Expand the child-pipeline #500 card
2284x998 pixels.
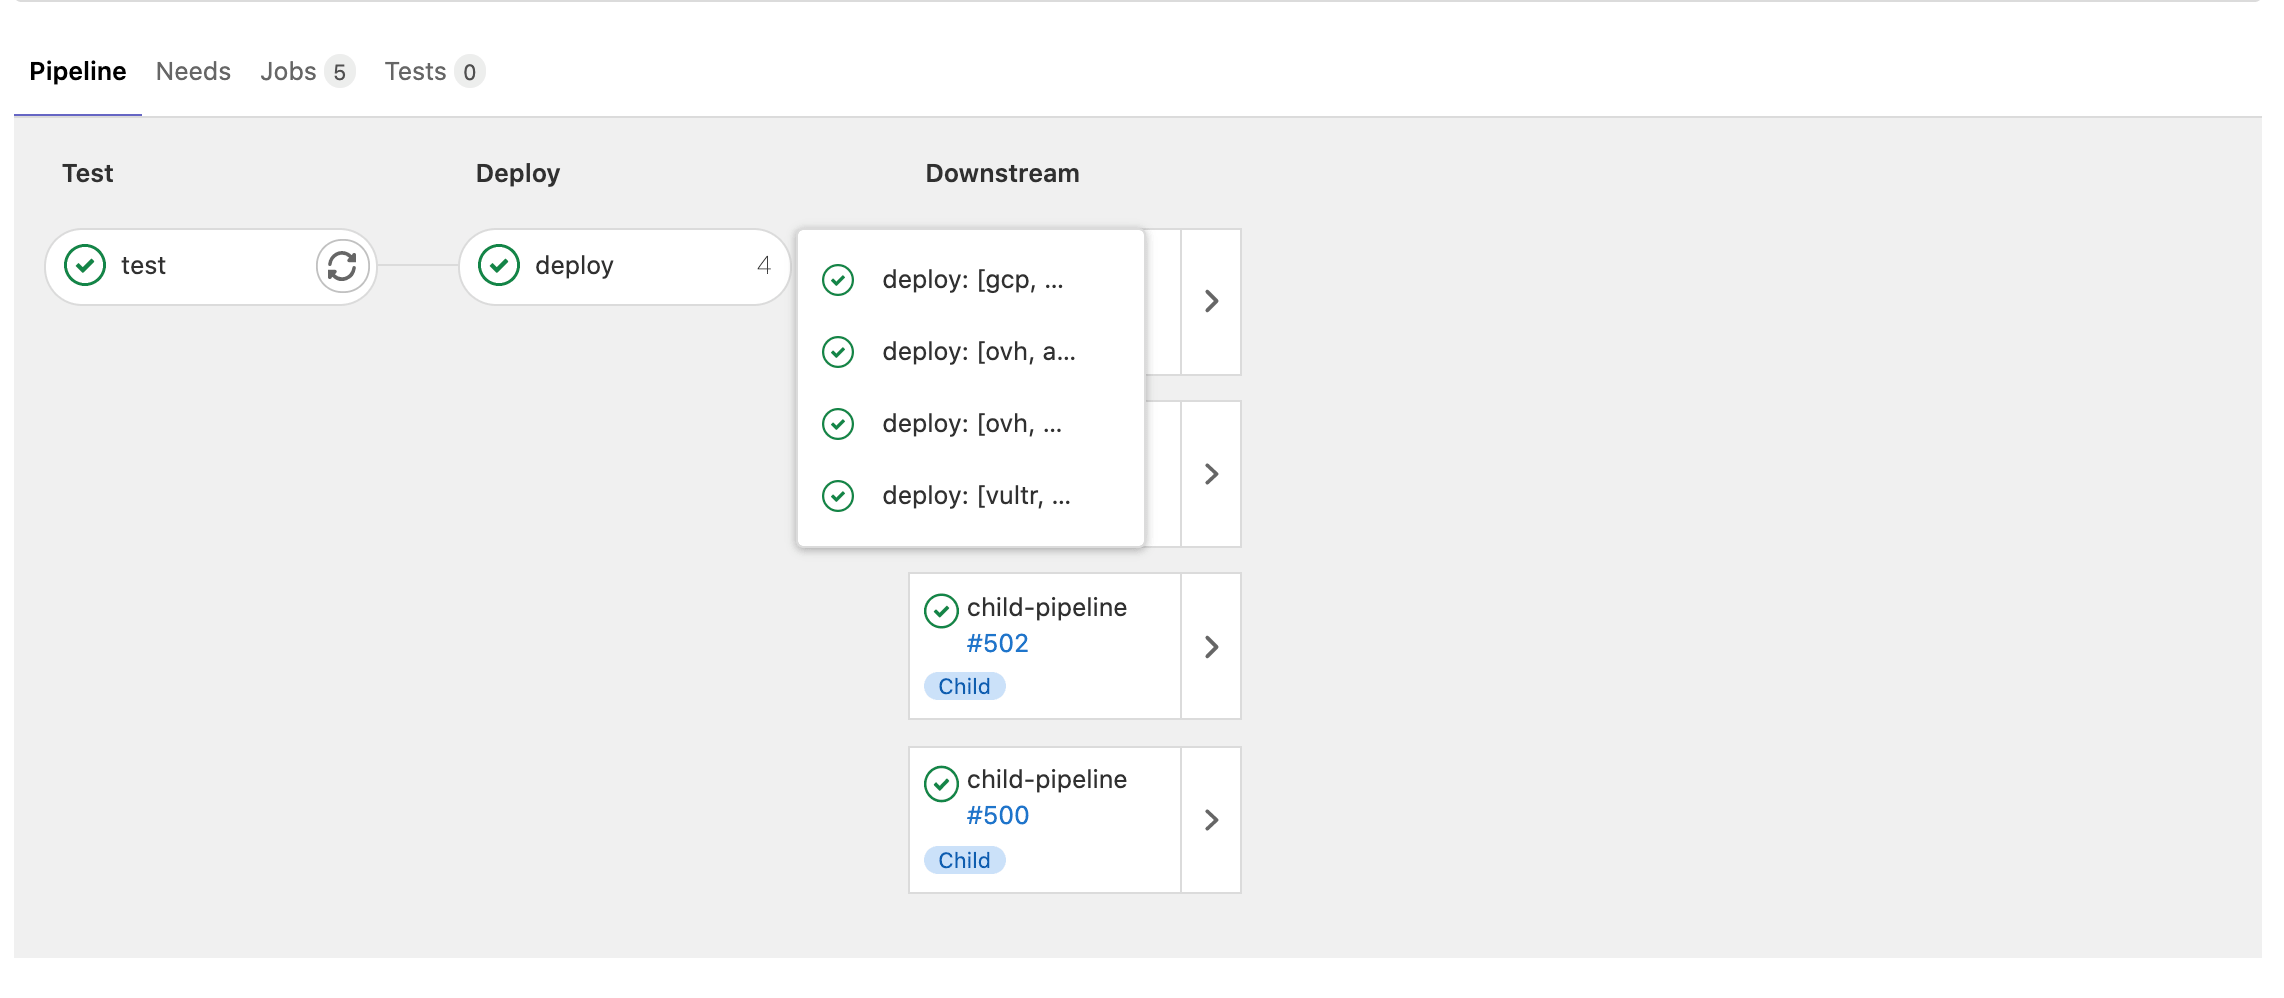pos(1211,819)
